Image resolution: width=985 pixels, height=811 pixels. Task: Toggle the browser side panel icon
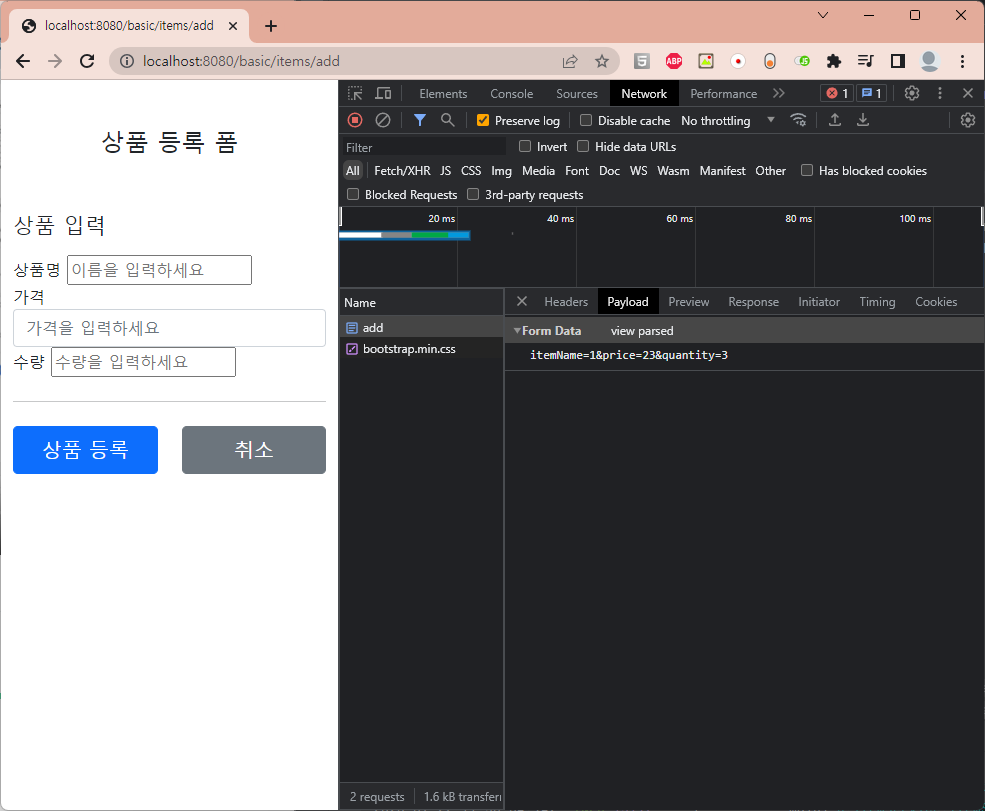tap(898, 61)
